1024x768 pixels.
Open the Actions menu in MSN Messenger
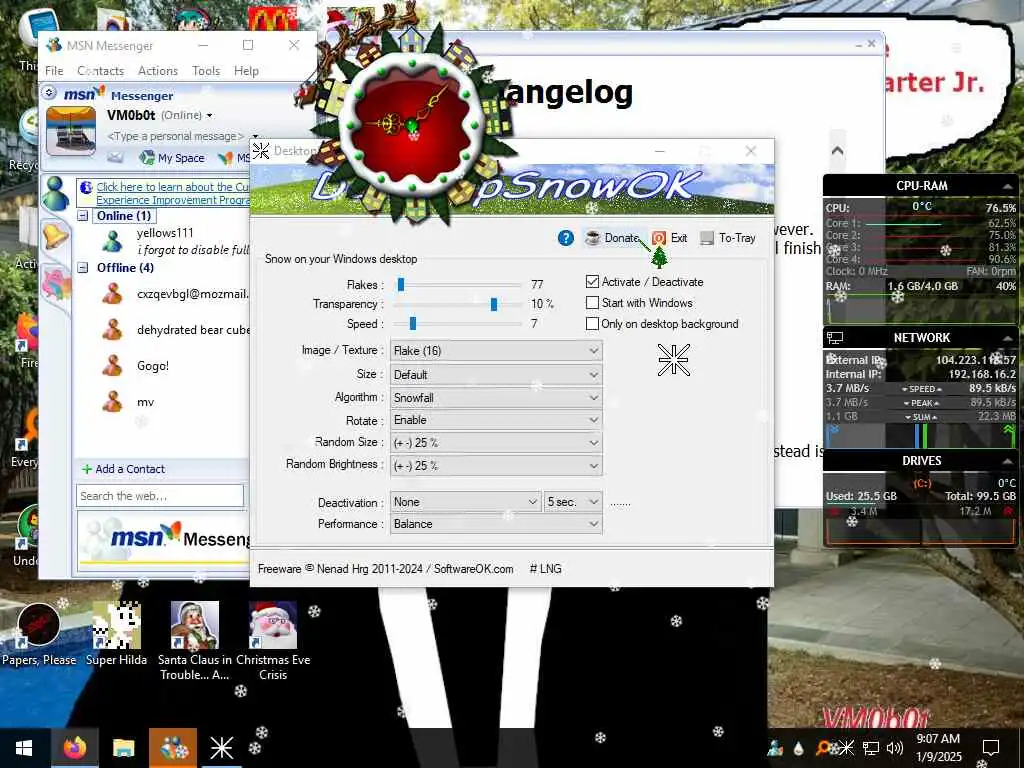click(x=157, y=71)
